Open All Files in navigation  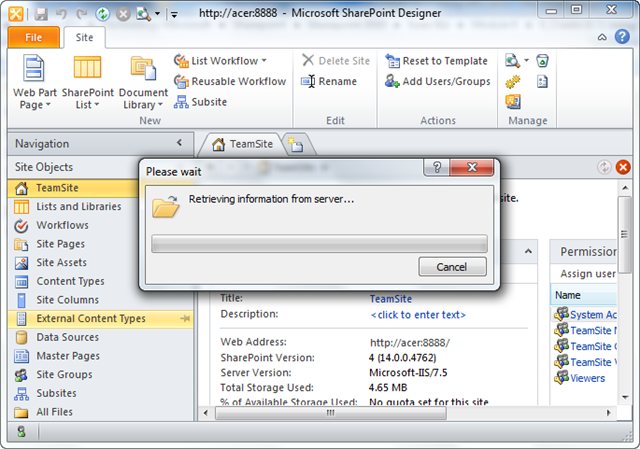[100, 412]
